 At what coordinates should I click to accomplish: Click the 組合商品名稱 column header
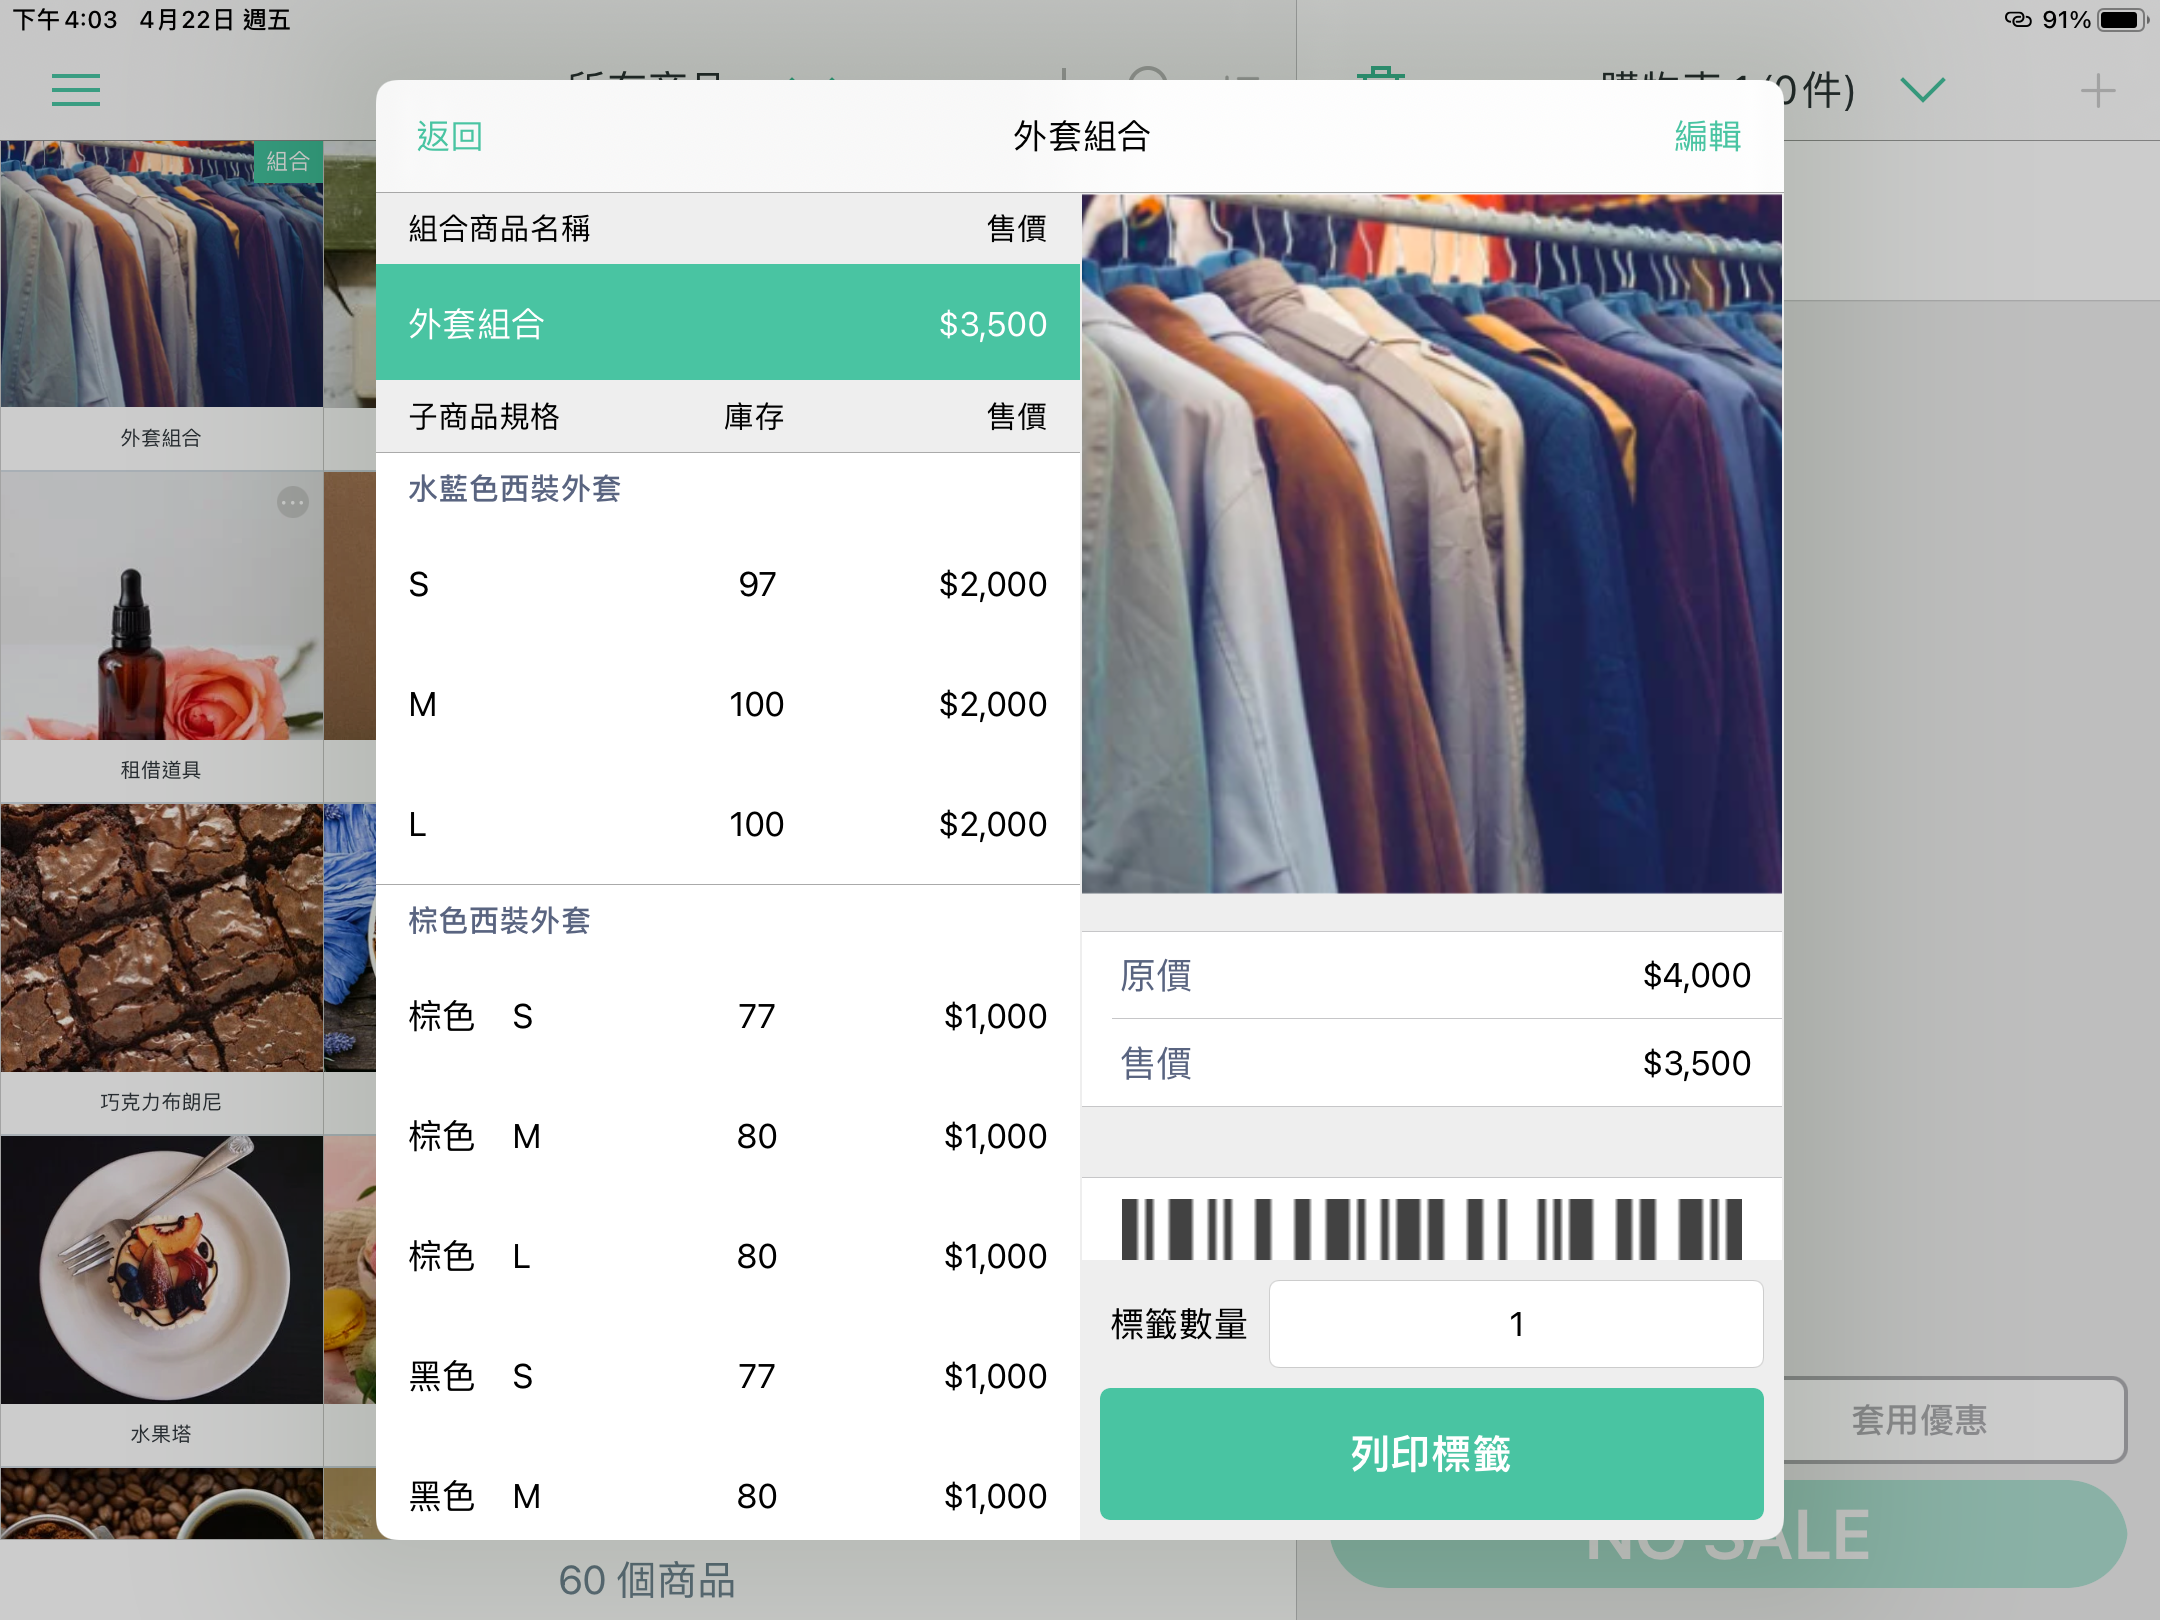pos(499,229)
